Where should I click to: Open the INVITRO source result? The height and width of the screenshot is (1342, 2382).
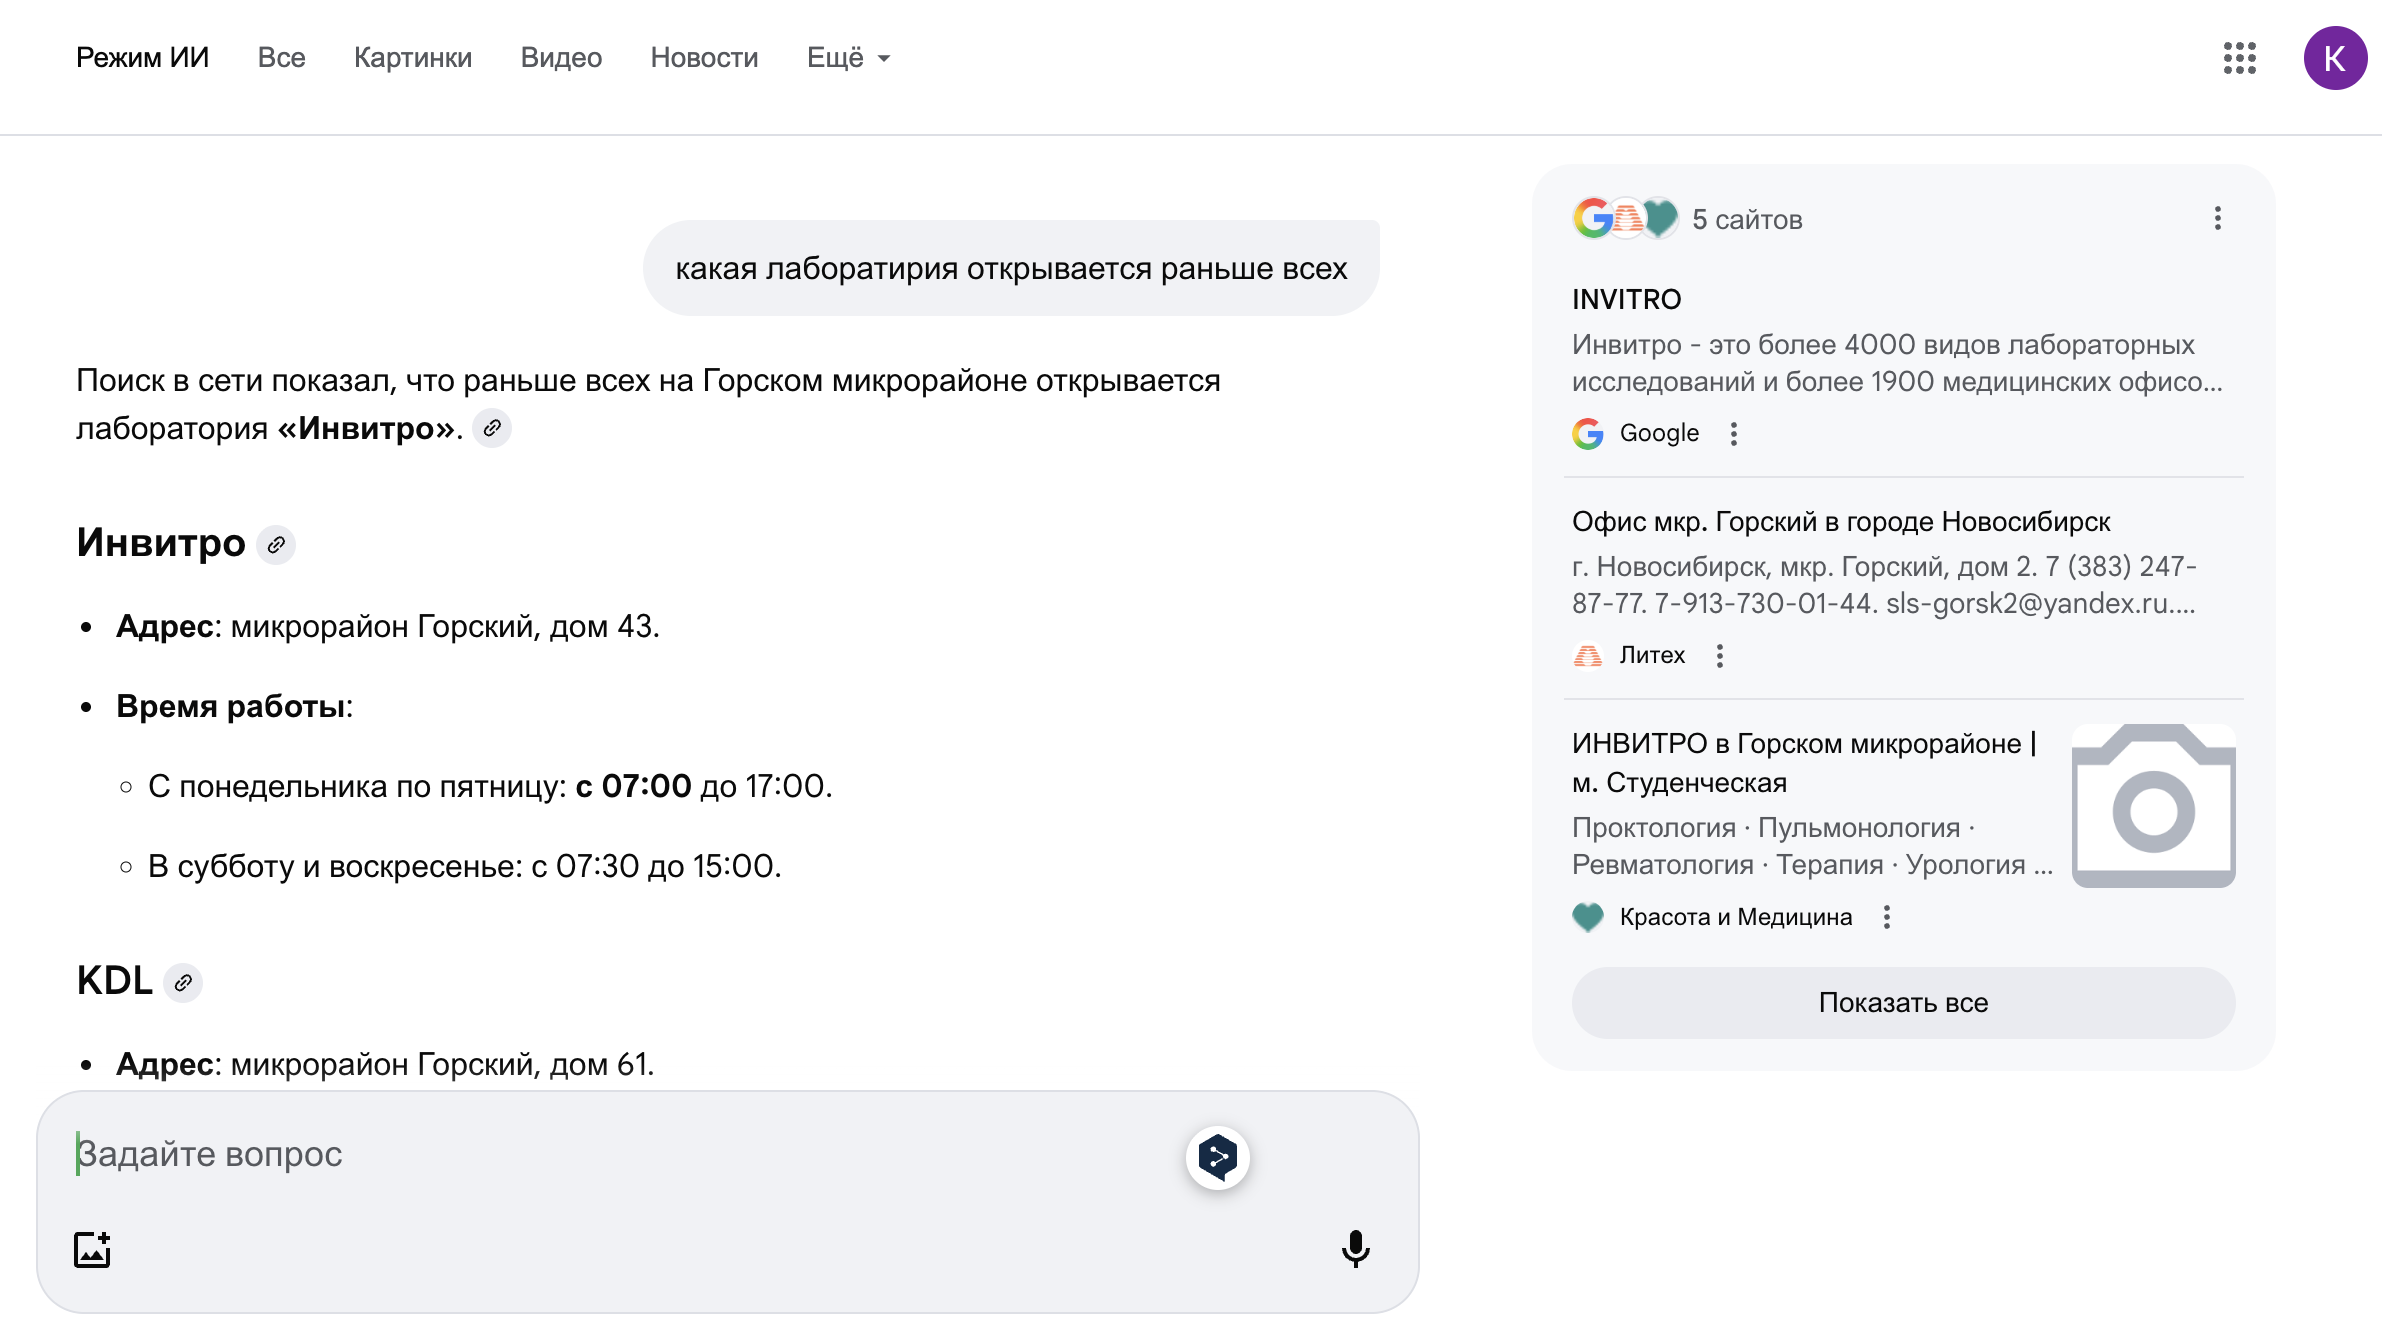1626,299
